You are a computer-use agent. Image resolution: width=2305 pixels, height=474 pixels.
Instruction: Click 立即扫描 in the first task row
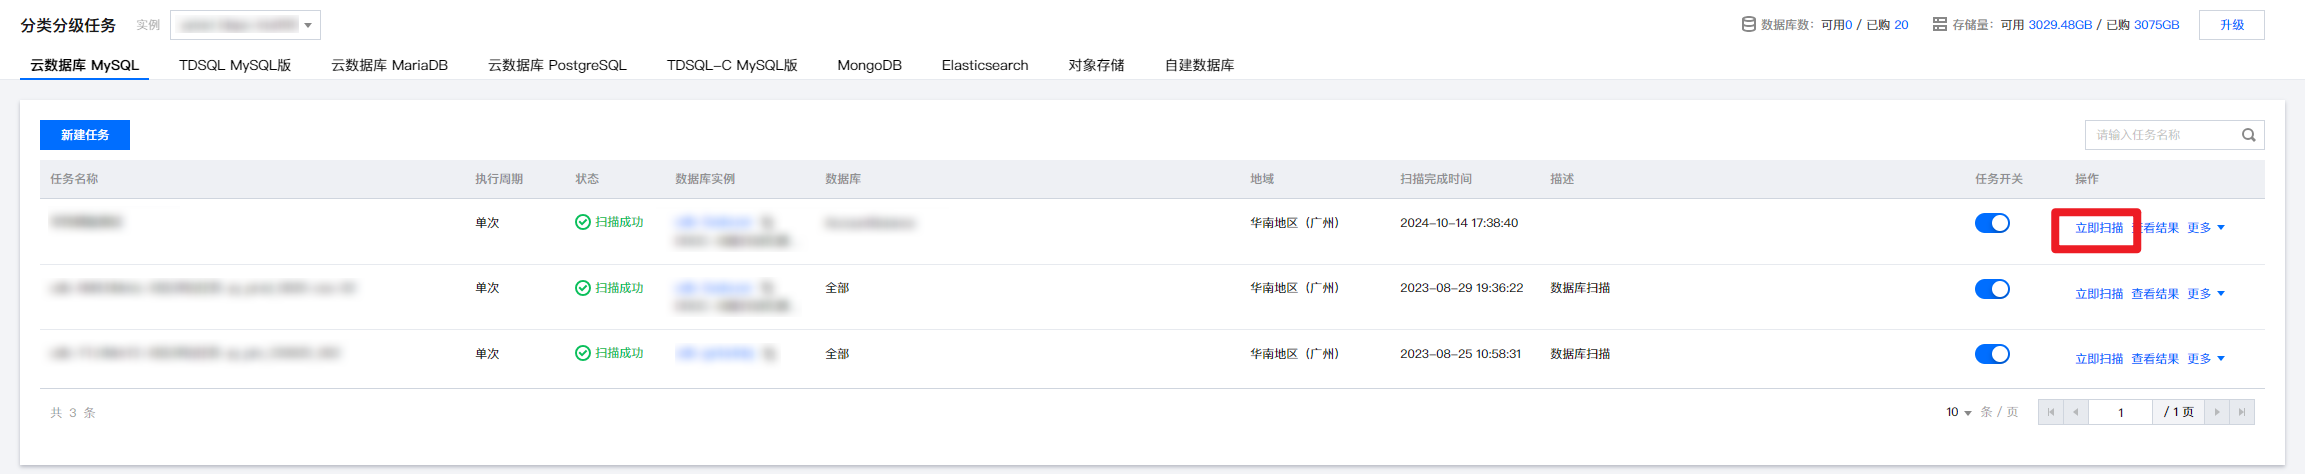2098,228
